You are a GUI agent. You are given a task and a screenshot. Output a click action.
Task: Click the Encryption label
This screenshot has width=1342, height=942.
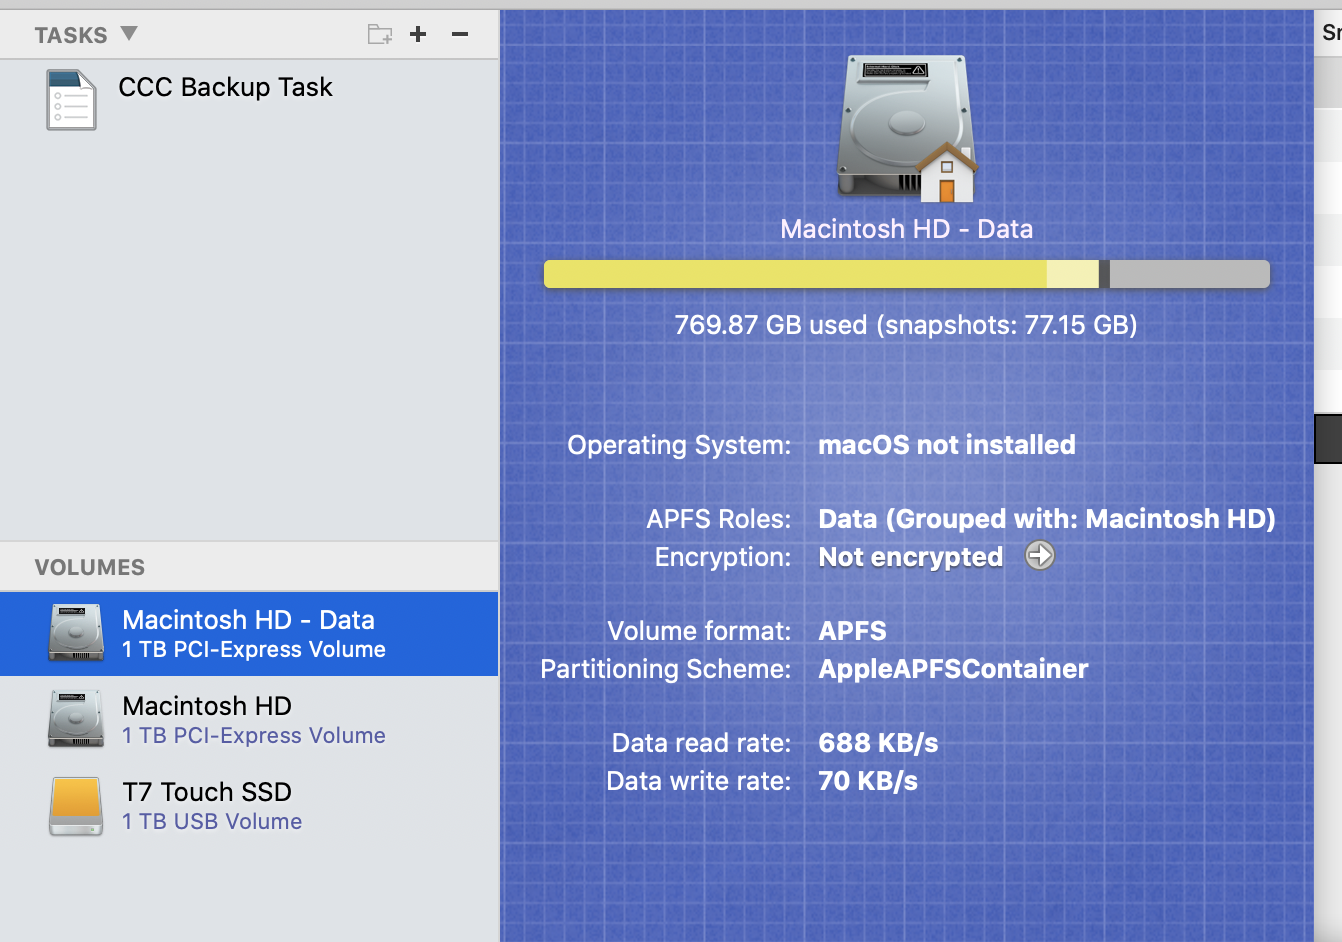click(x=722, y=557)
